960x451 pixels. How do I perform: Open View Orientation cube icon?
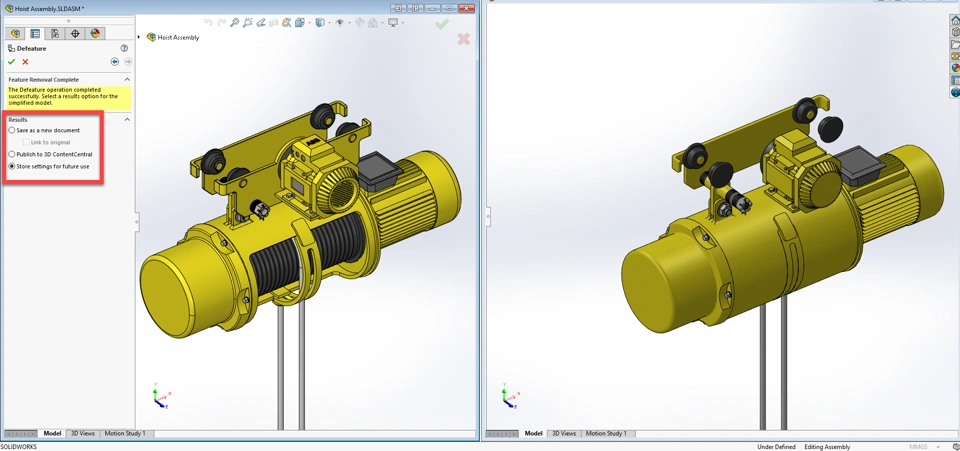coord(299,23)
